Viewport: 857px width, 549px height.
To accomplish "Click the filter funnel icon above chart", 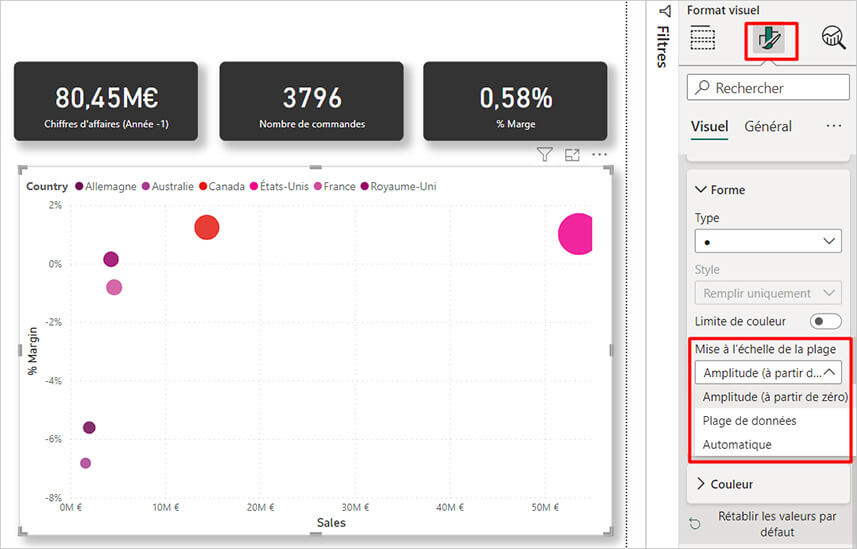I will [544, 155].
